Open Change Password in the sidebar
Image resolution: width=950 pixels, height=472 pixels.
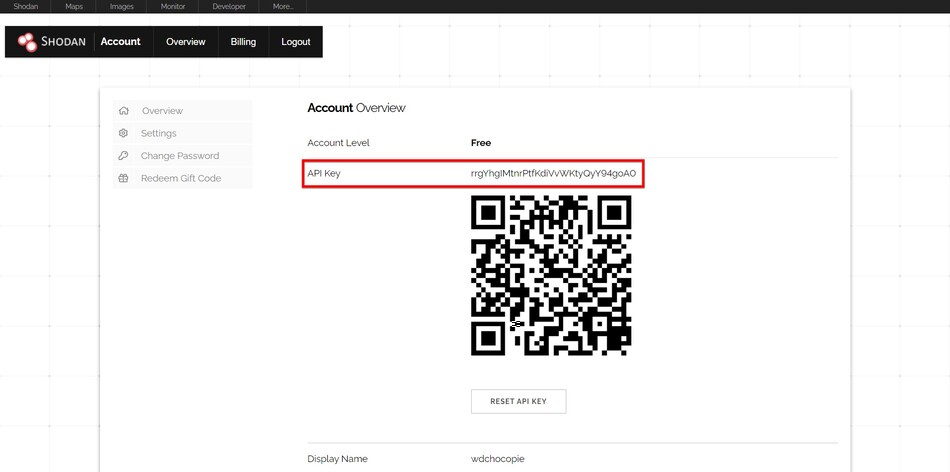(x=182, y=156)
